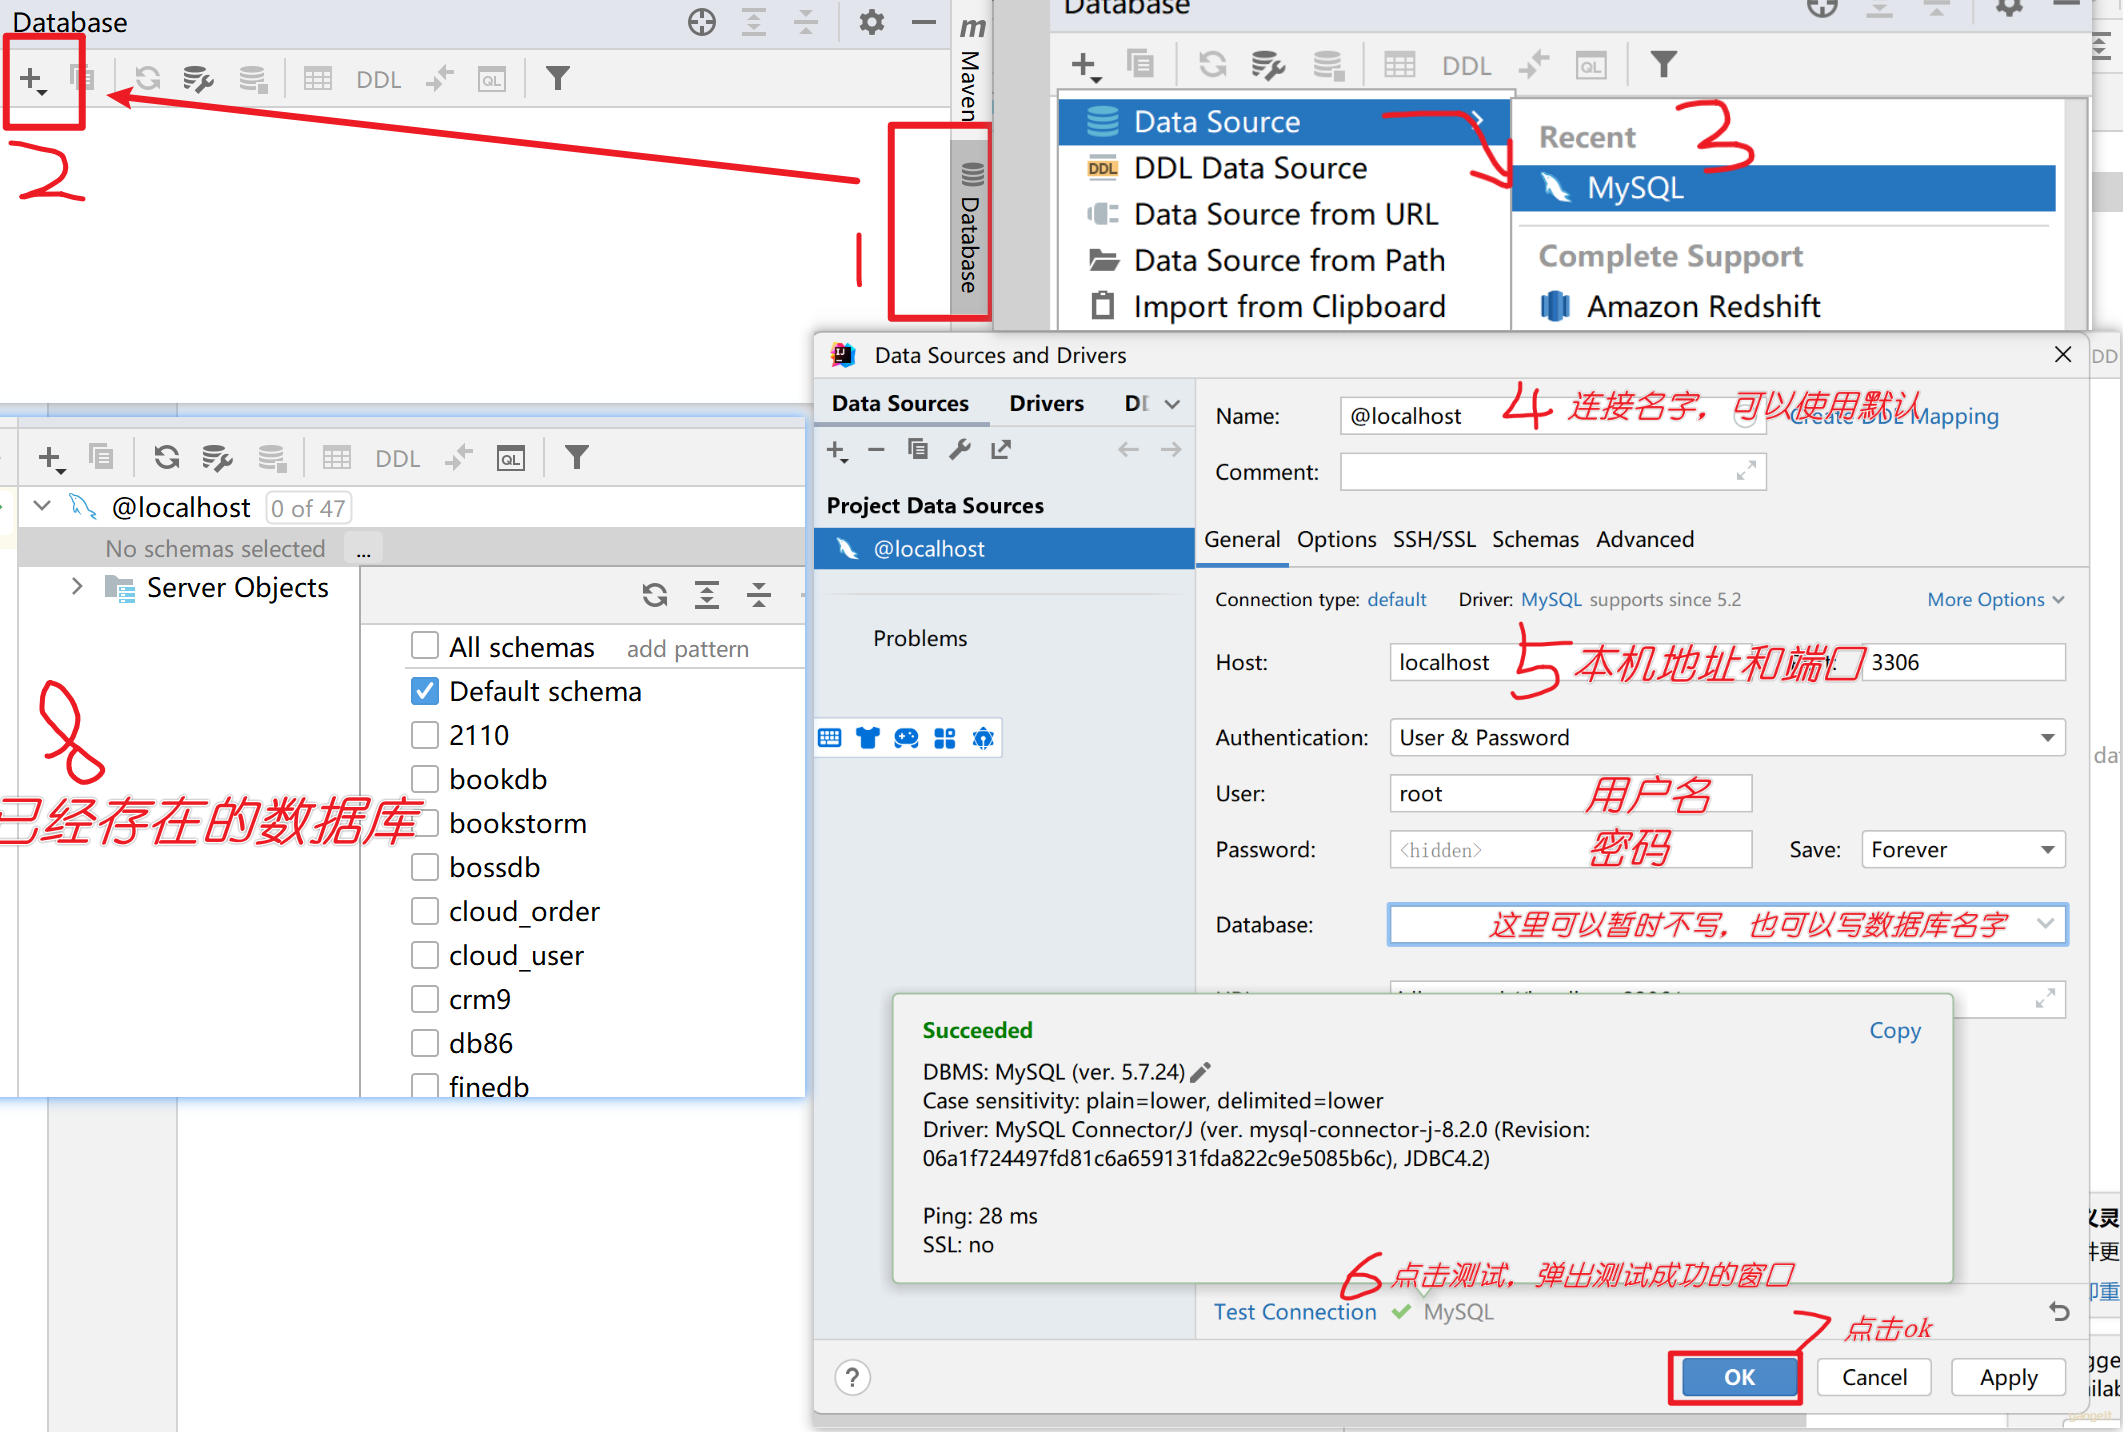The width and height of the screenshot is (2123, 1432).
Task: Open the SSH/SSL tab
Action: pyautogui.click(x=1434, y=540)
